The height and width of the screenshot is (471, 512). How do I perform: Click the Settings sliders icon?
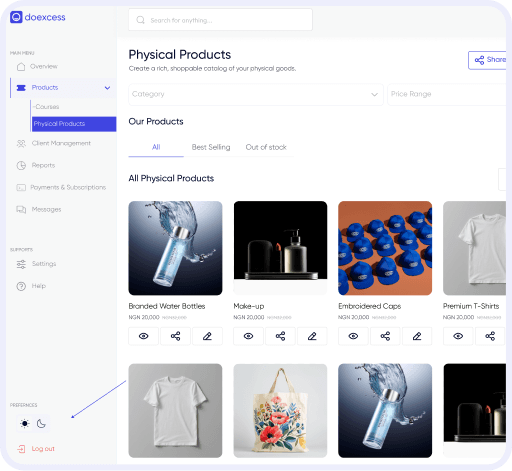point(21,264)
